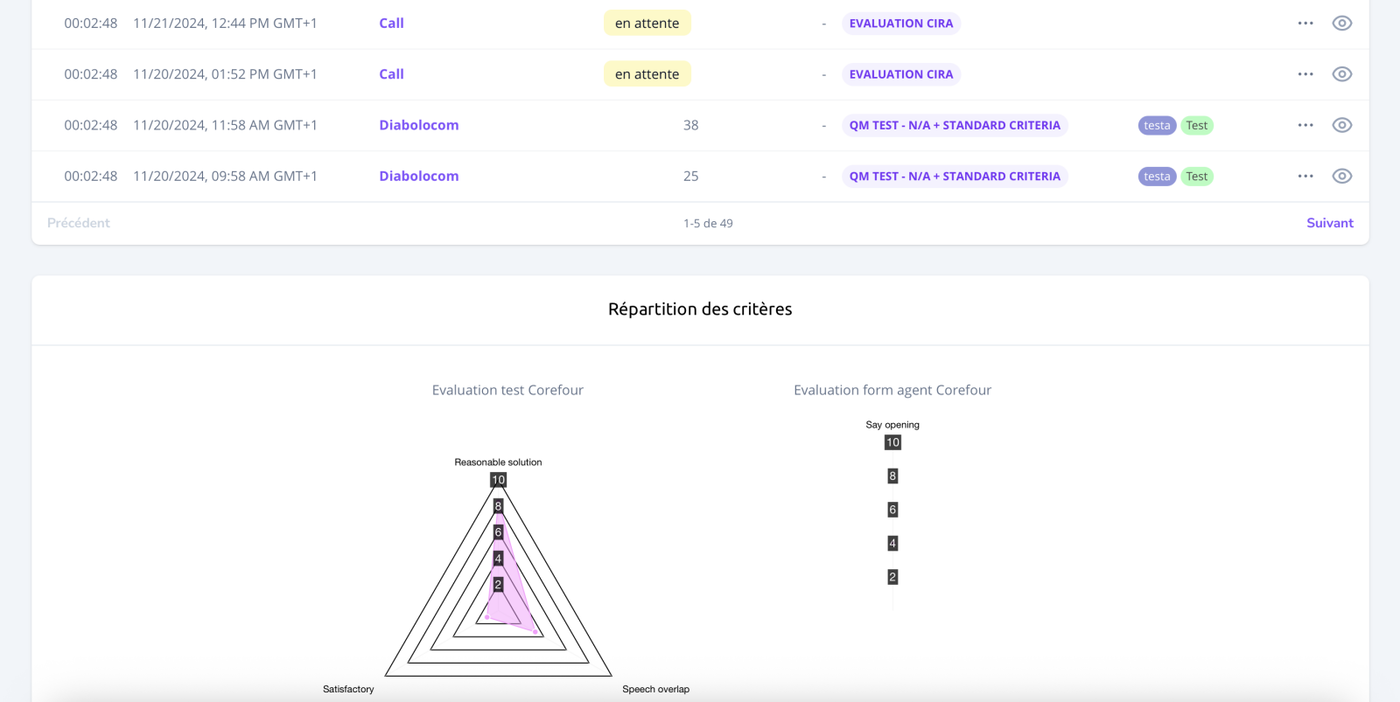
Task: Click eye icon on 11:58 AM Diabolocom row
Action: (1341, 125)
